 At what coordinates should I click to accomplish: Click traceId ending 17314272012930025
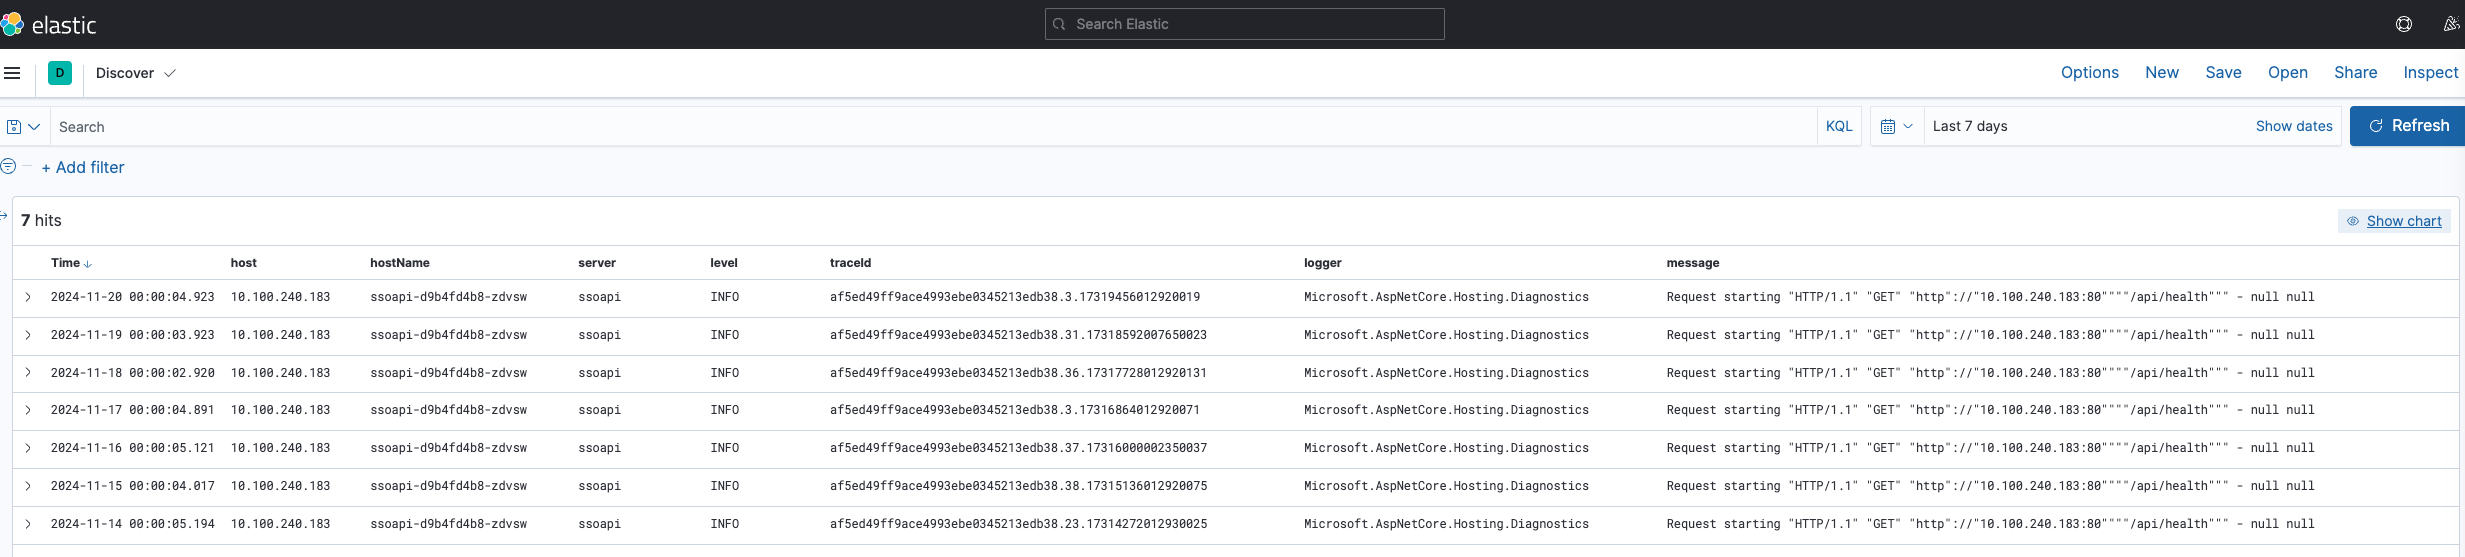1018,524
